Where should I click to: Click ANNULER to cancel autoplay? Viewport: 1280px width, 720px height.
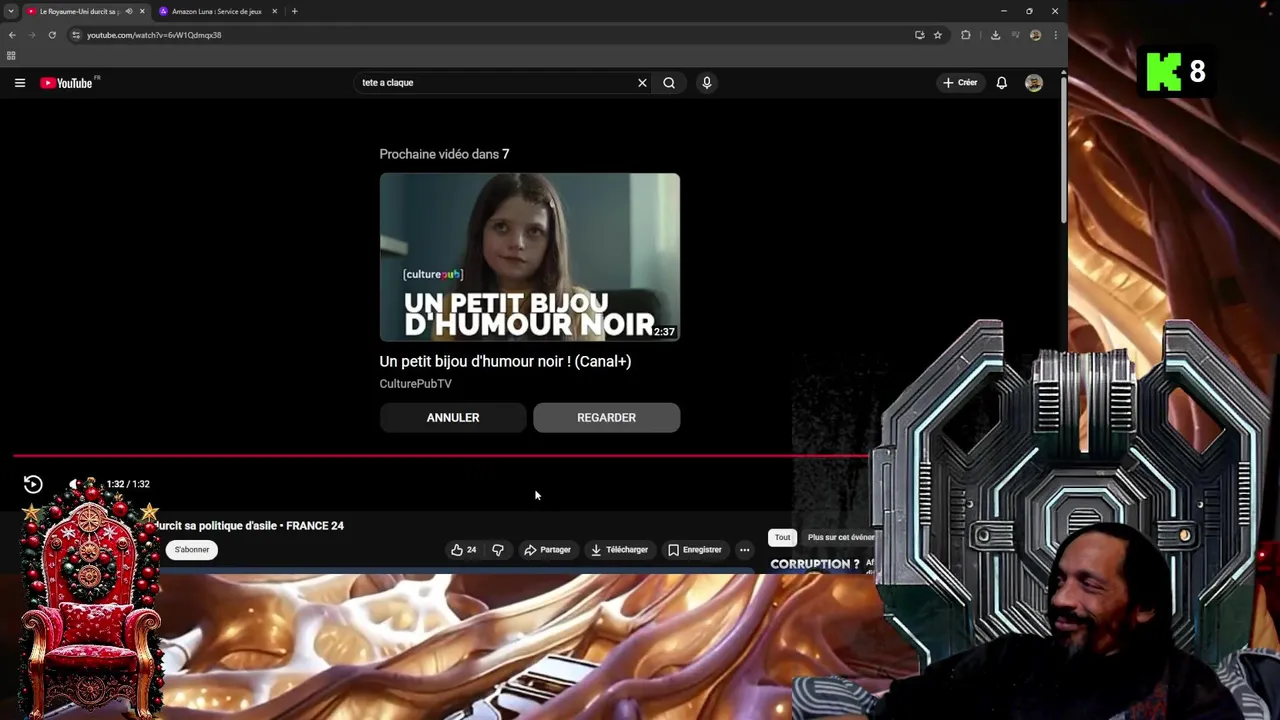(x=453, y=418)
